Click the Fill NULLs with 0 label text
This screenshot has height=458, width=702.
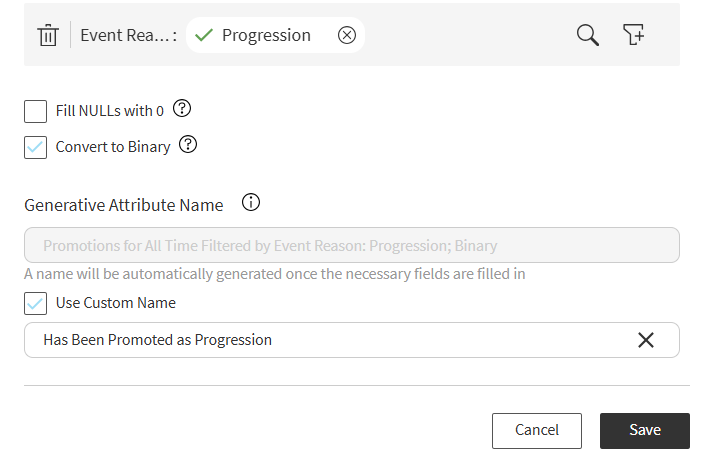click(110, 111)
